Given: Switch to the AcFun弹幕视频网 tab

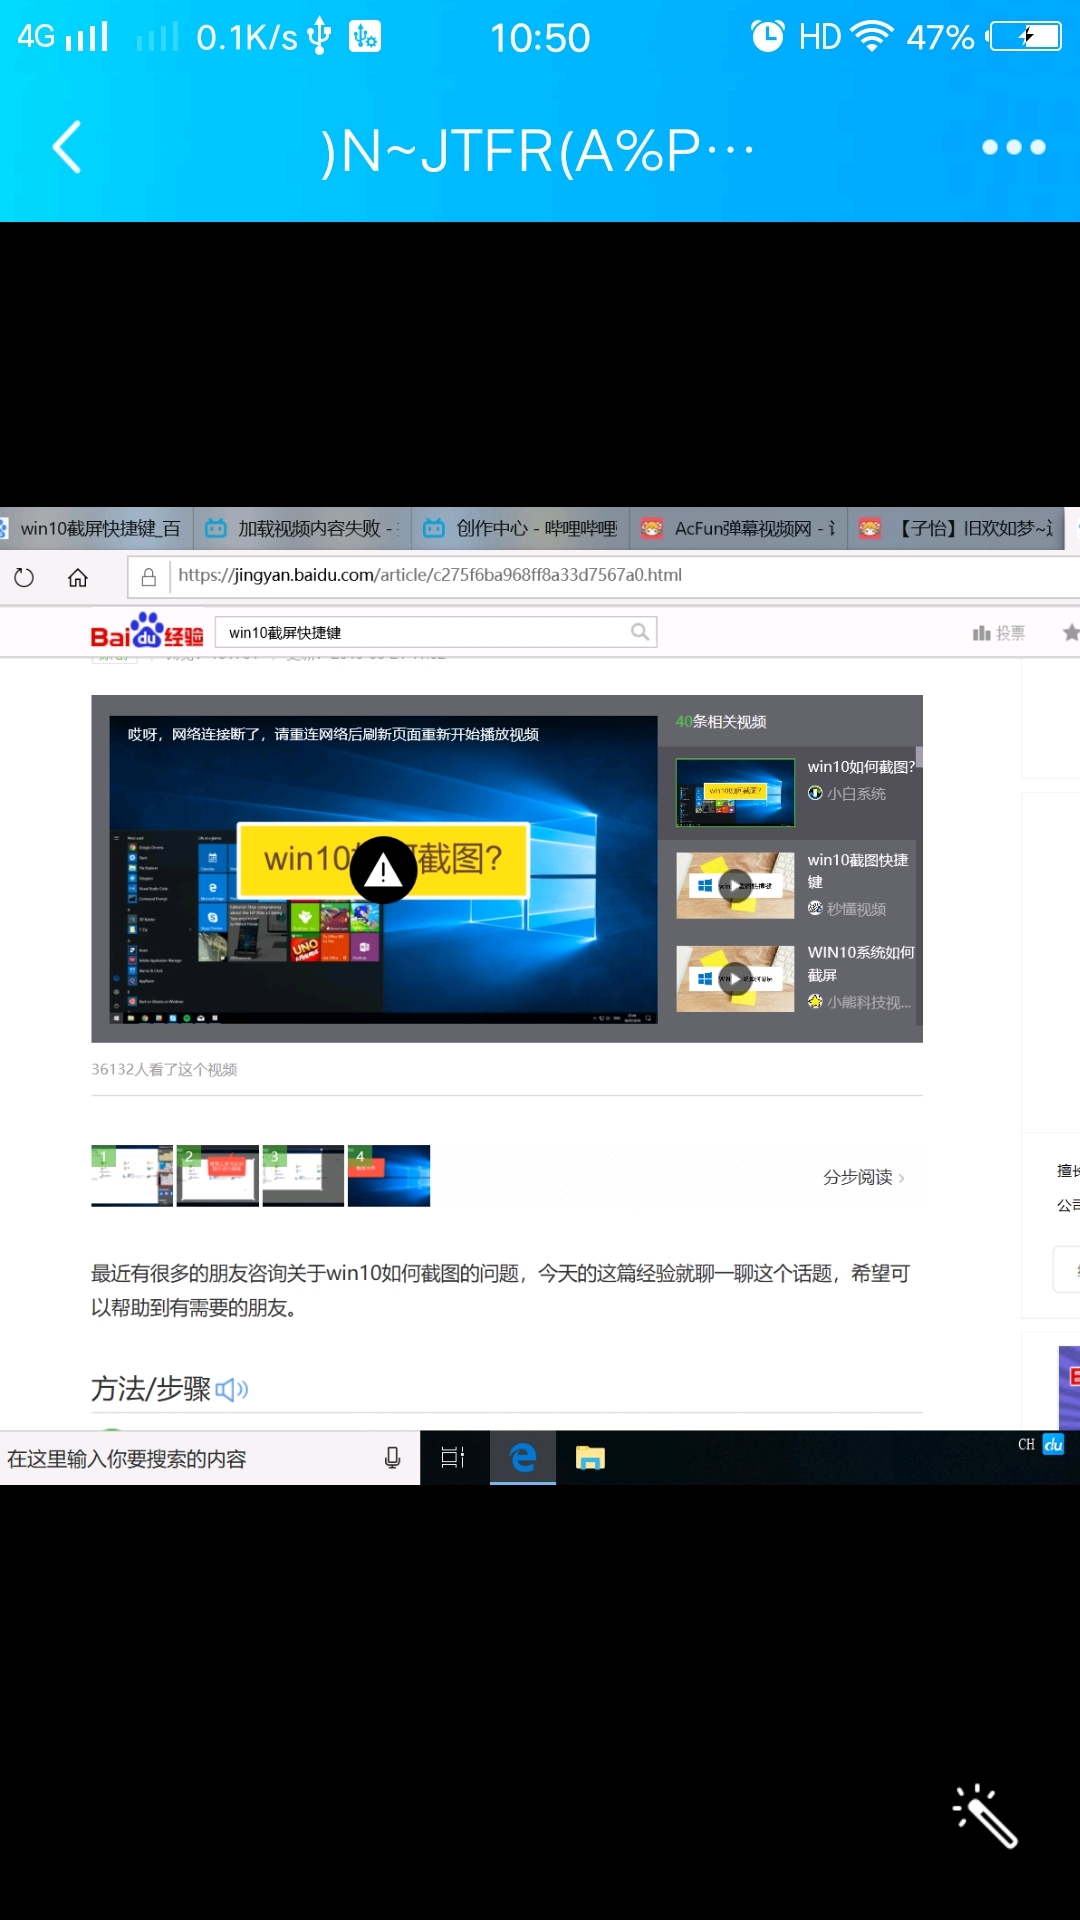Looking at the screenshot, I should (738, 529).
